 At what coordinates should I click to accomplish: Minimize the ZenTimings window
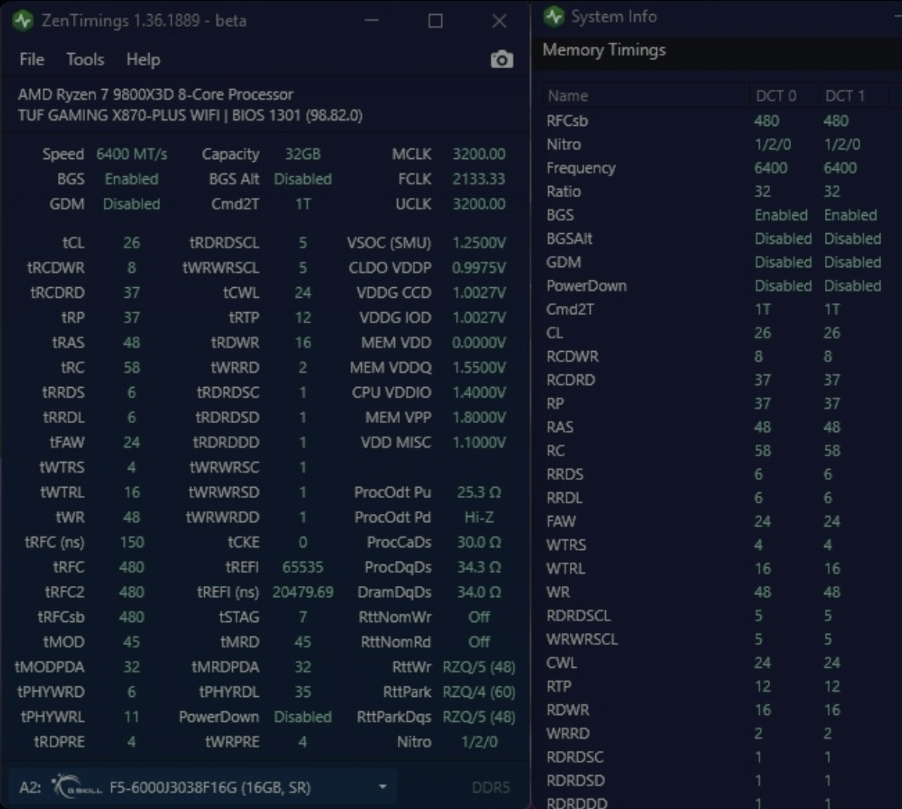372,21
